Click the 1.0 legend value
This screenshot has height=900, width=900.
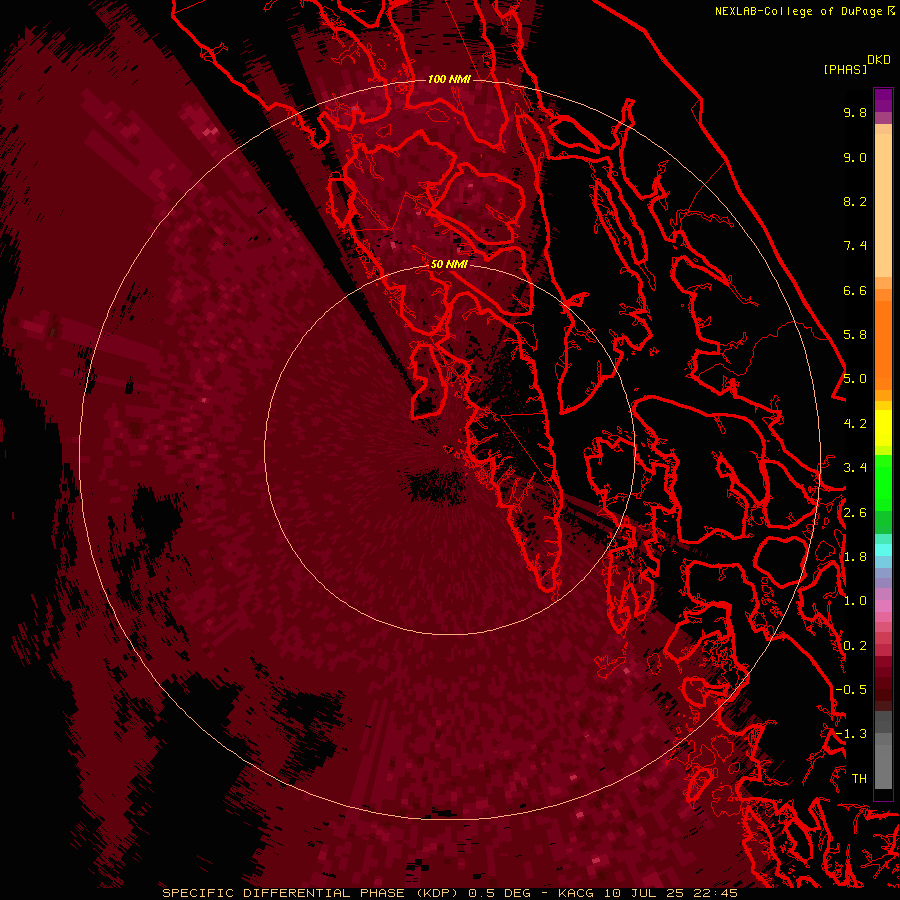[855, 601]
